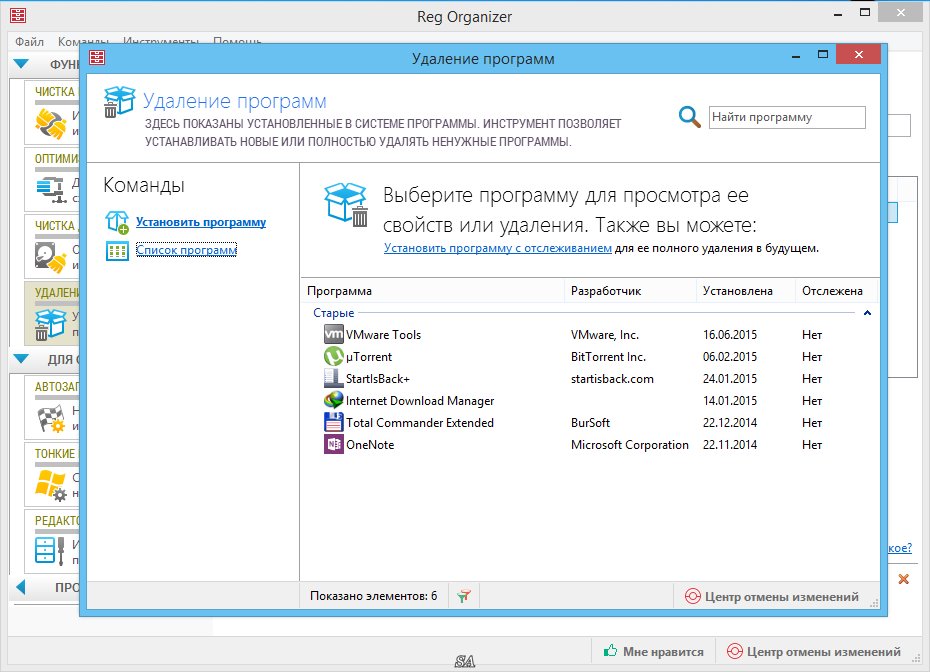The height and width of the screenshot is (672, 930).
Task: Open the ТОНКИЕ Windows flag icon in Reg Organizer
Action: pos(51,486)
